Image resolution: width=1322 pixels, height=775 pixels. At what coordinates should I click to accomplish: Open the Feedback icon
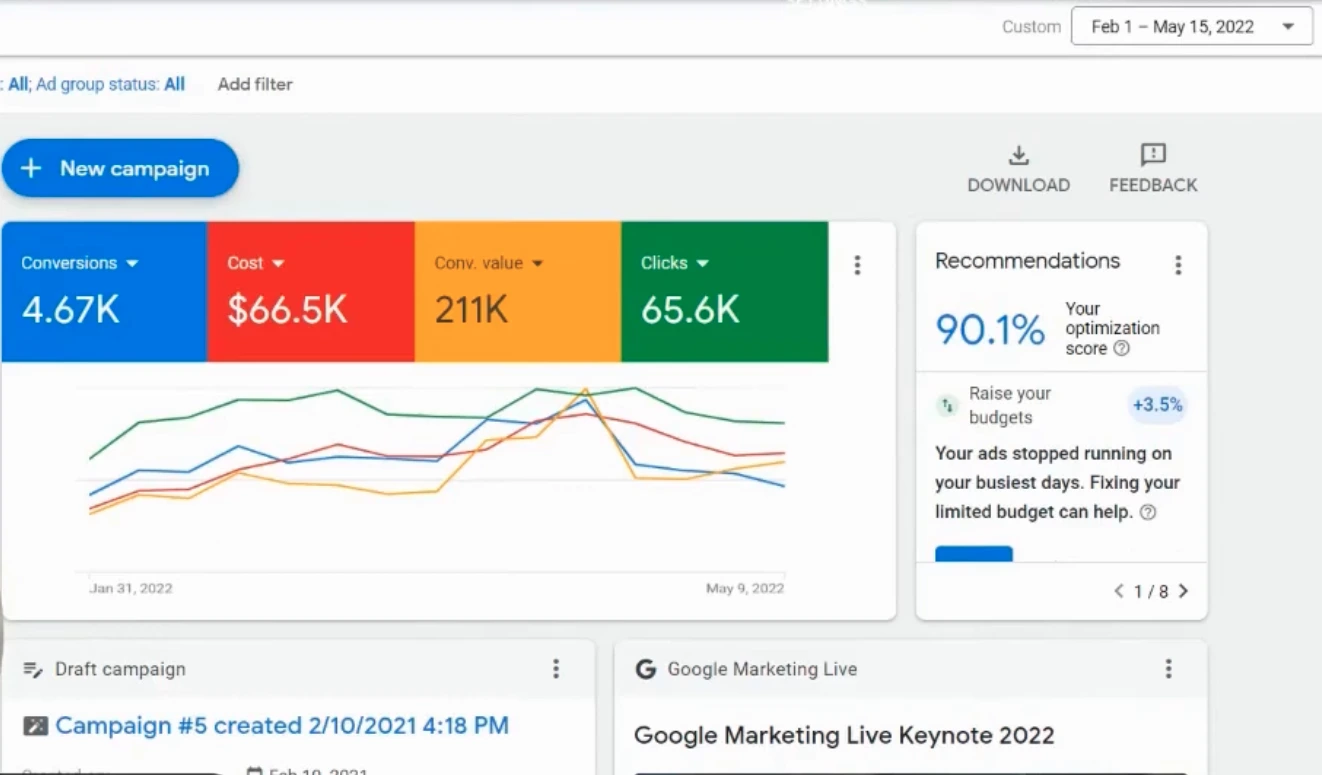click(1153, 155)
